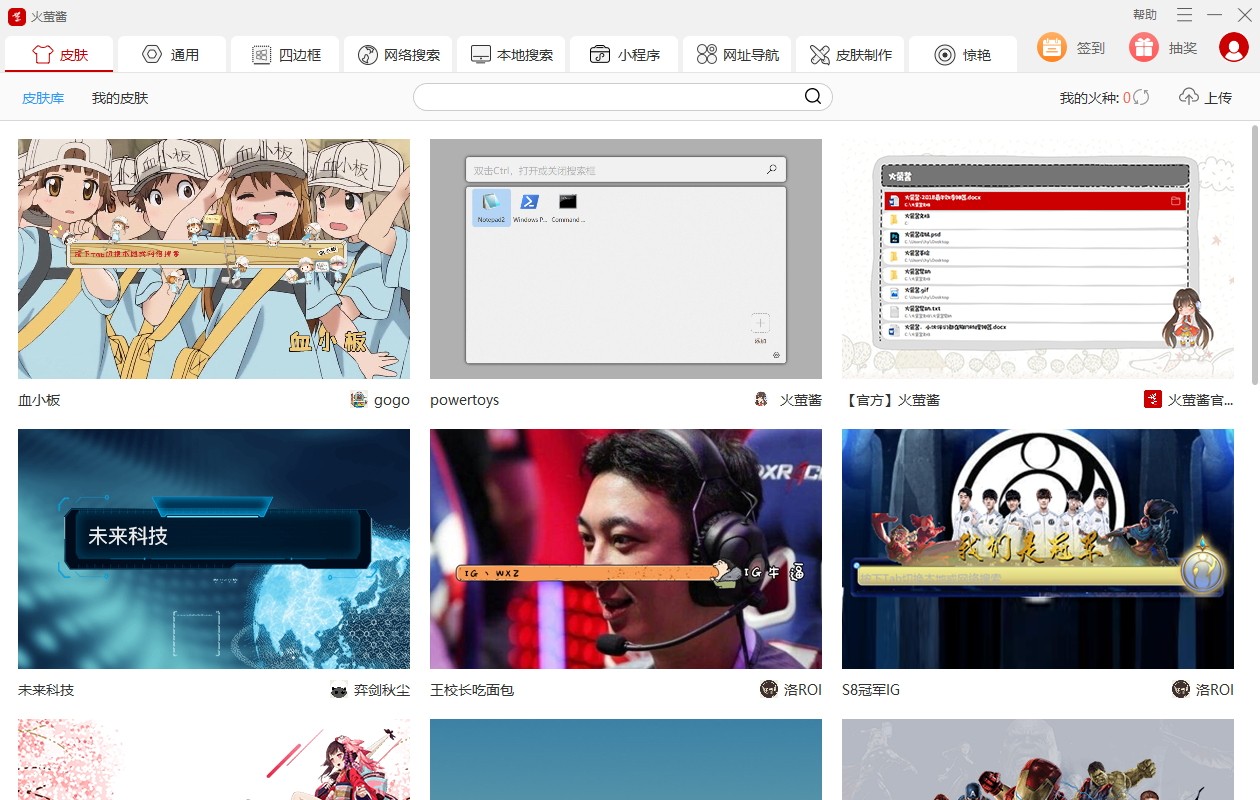Open the 惊艳 tab

[x=963, y=54]
